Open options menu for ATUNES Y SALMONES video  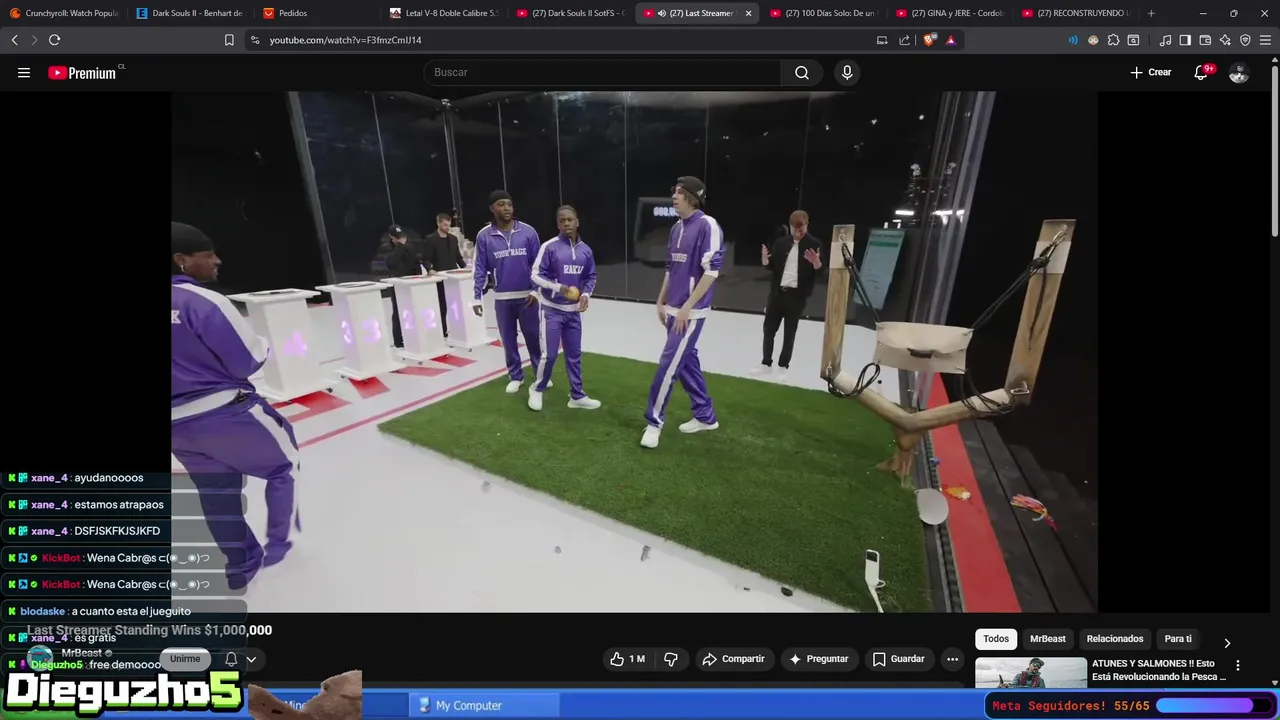click(x=1238, y=665)
